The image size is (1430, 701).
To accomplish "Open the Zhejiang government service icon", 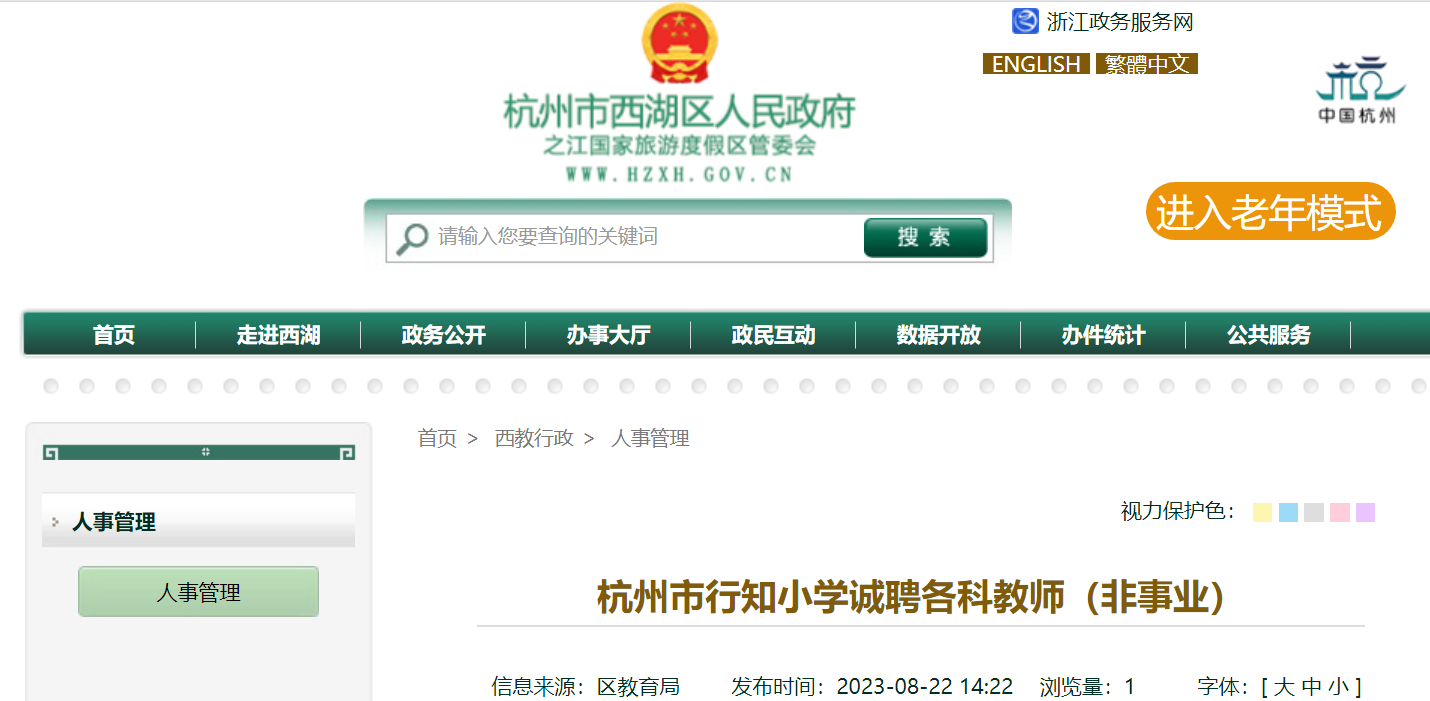I will point(1025,21).
